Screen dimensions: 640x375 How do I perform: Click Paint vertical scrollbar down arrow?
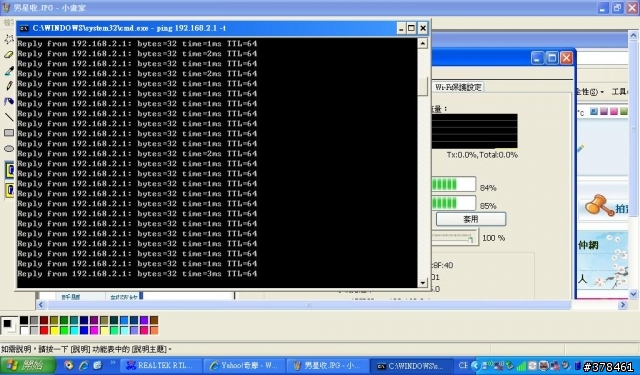click(633, 293)
